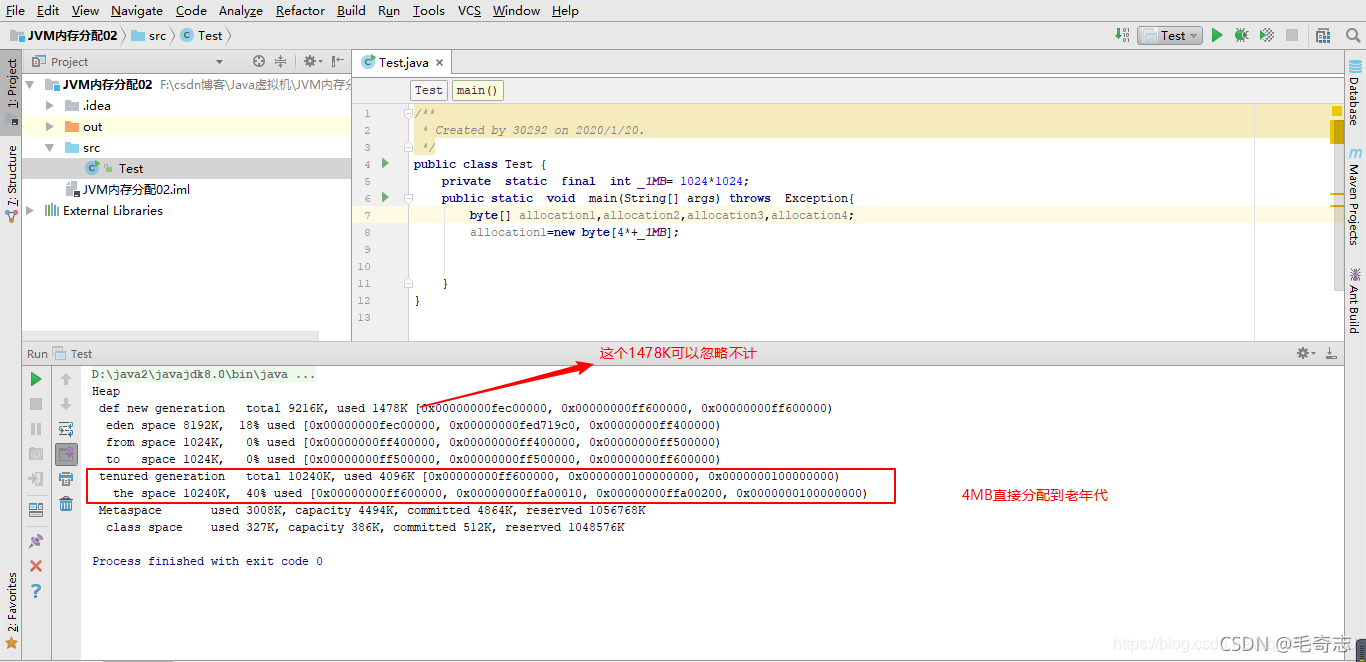
Task: Click the Make Project build icon
Action: (x=1122, y=35)
